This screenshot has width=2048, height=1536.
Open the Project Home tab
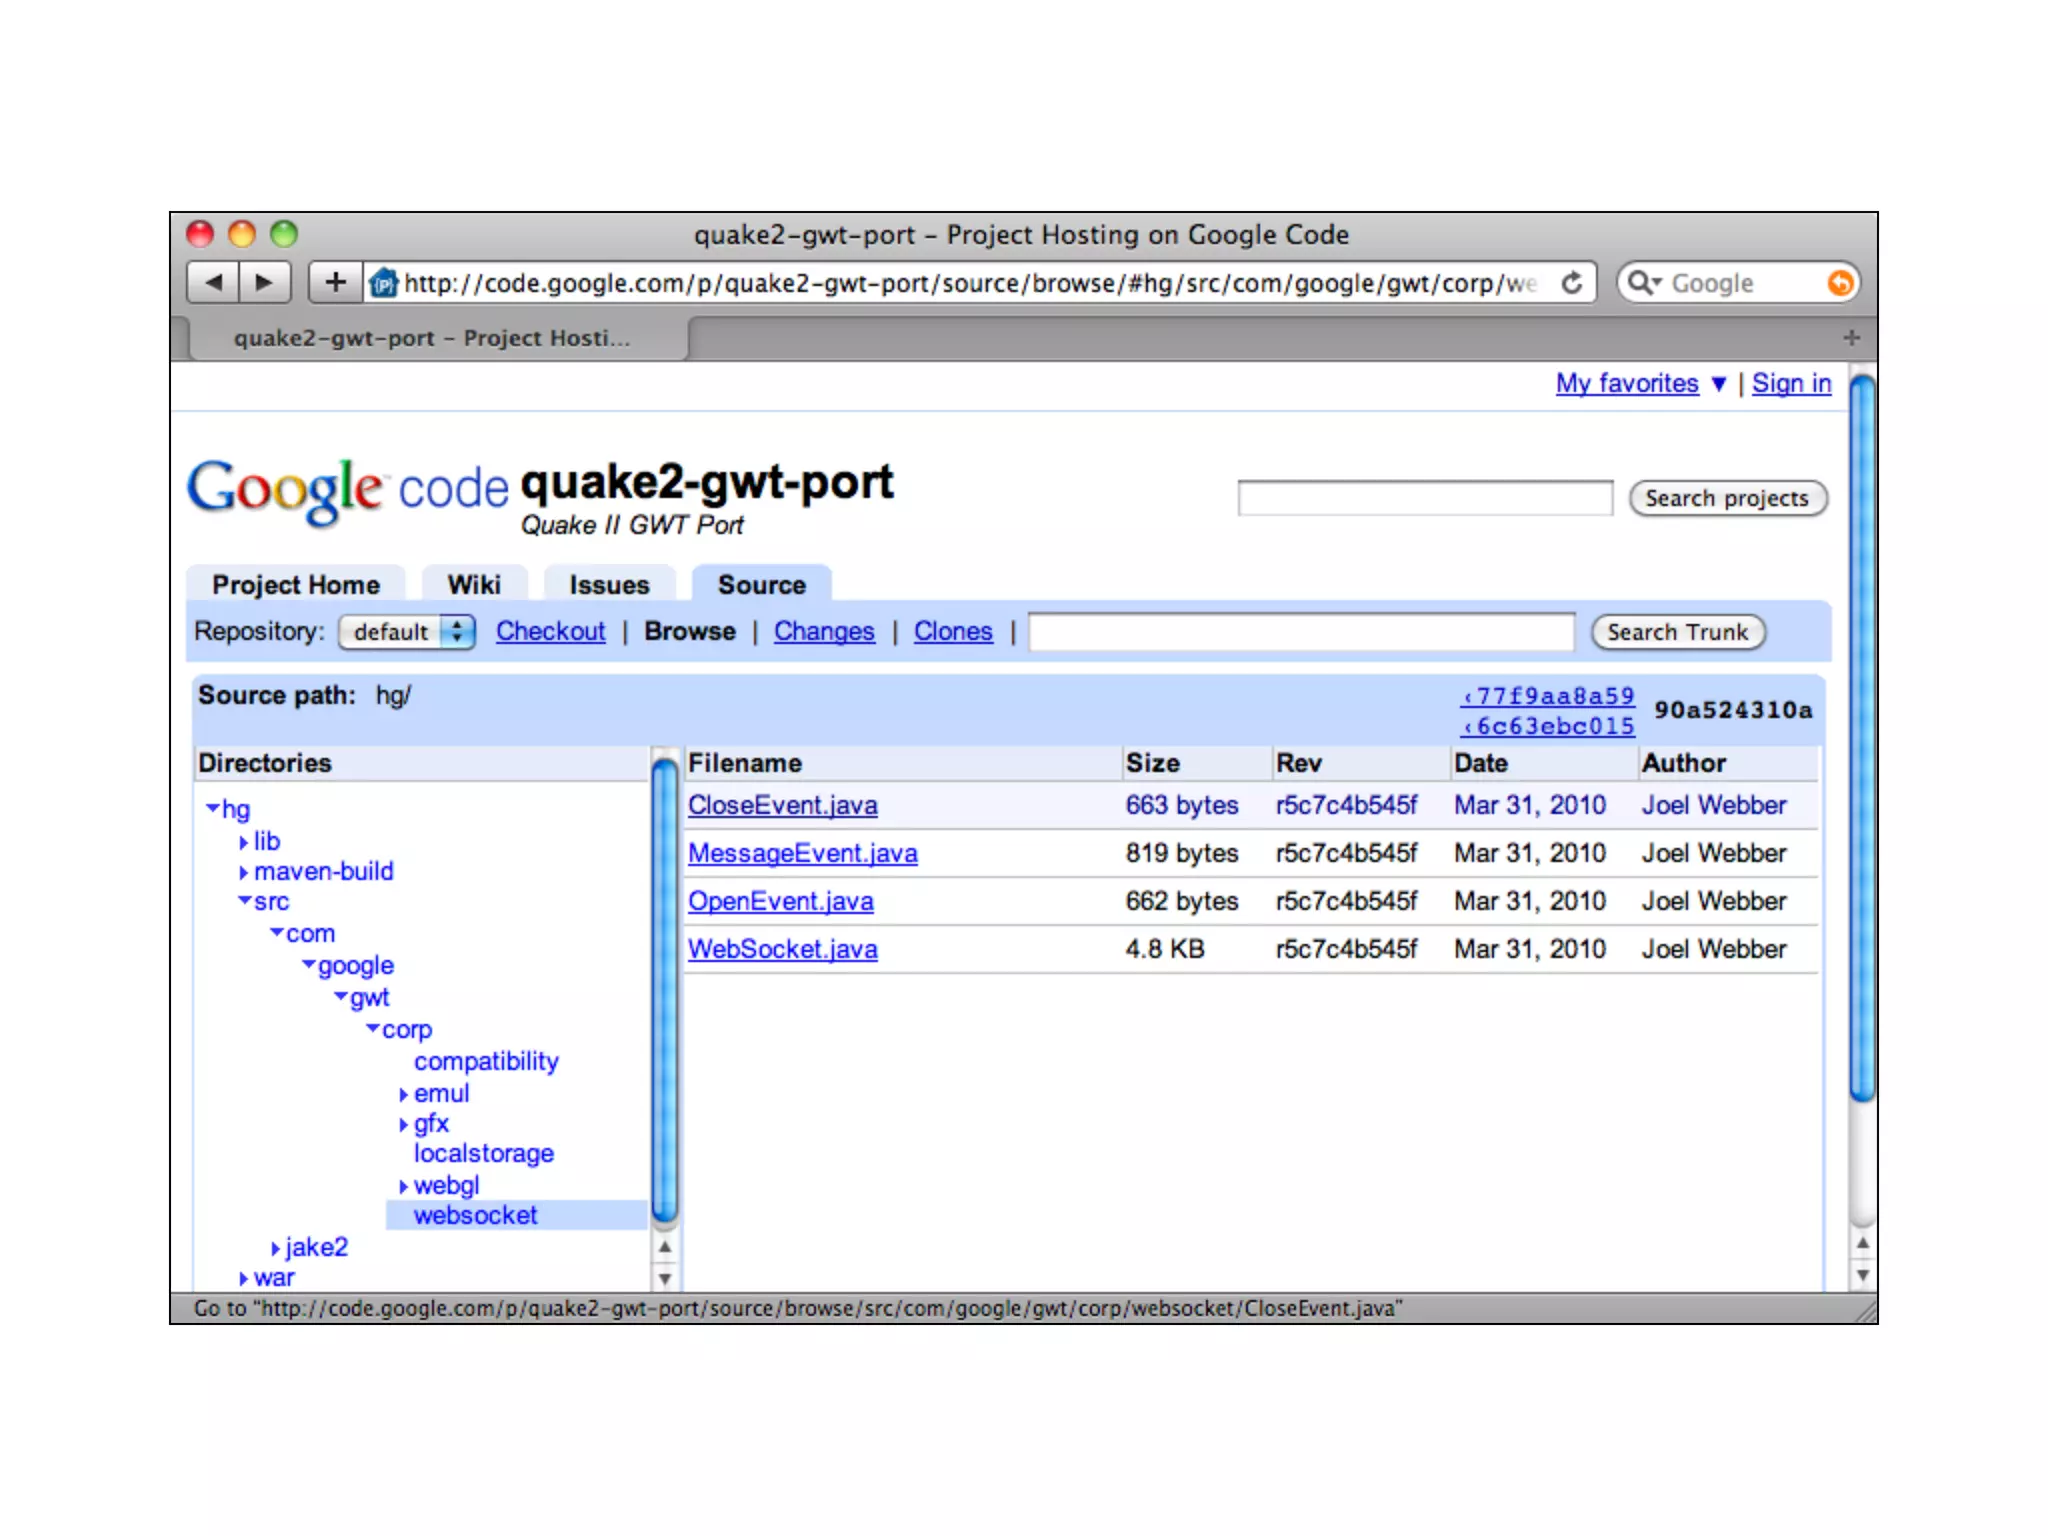296,585
